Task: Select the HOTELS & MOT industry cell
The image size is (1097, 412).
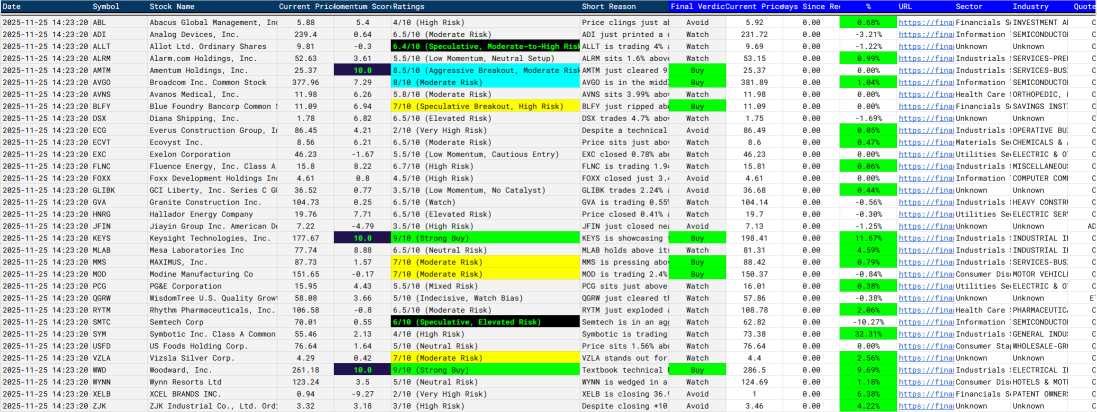Action: (x=1040, y=382)
